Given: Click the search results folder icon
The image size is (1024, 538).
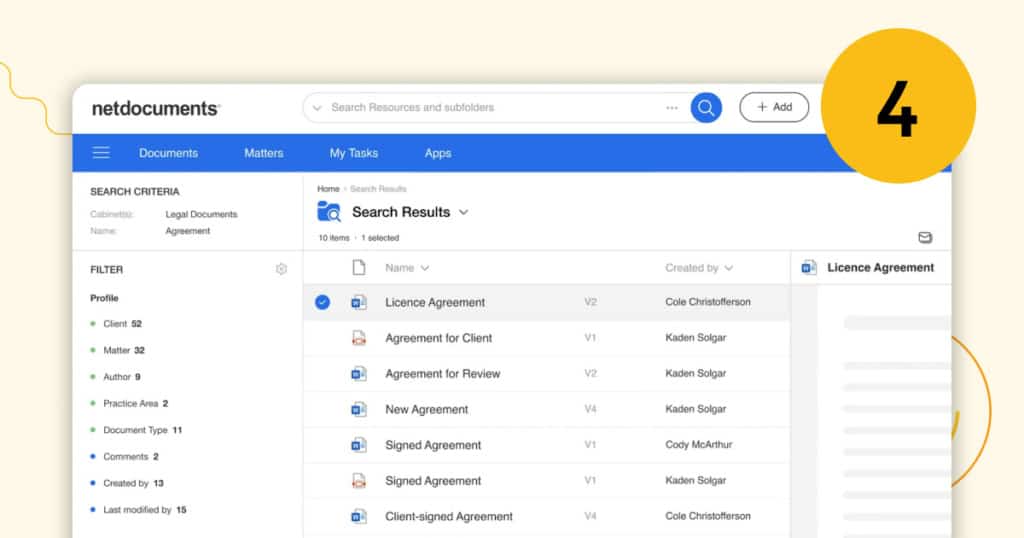Looking at the screenshot, I should [x=328, y=212].
